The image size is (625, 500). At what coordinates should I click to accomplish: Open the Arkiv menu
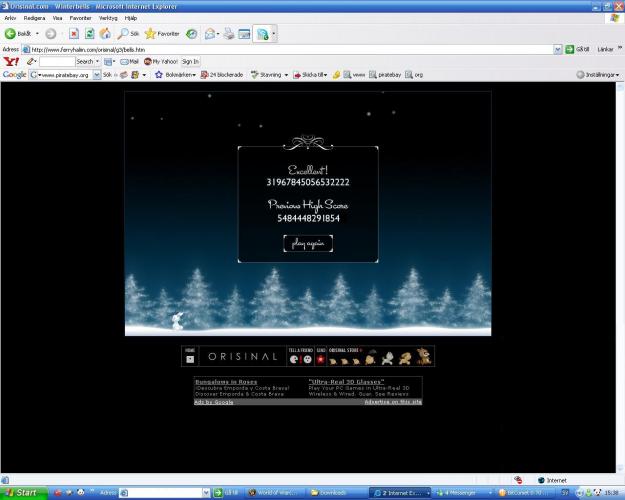point(12,18)
